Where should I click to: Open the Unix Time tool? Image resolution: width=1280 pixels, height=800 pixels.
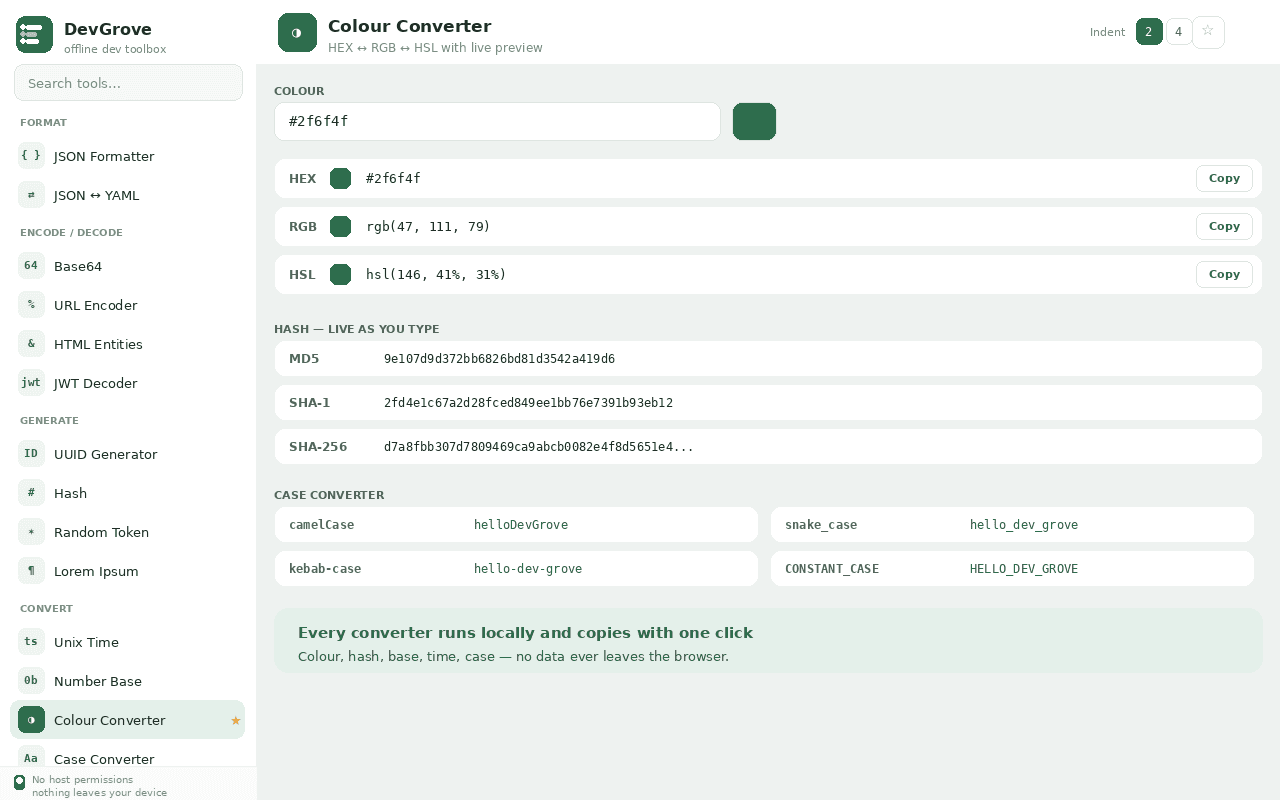click(x=127, y=642)
